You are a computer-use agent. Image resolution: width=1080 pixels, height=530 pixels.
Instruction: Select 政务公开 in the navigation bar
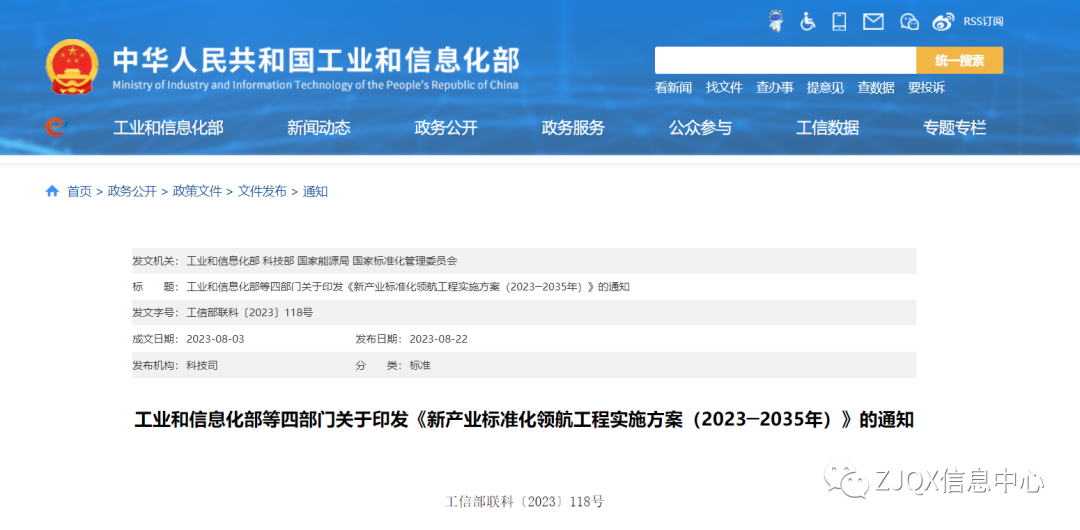pos(446,128)
